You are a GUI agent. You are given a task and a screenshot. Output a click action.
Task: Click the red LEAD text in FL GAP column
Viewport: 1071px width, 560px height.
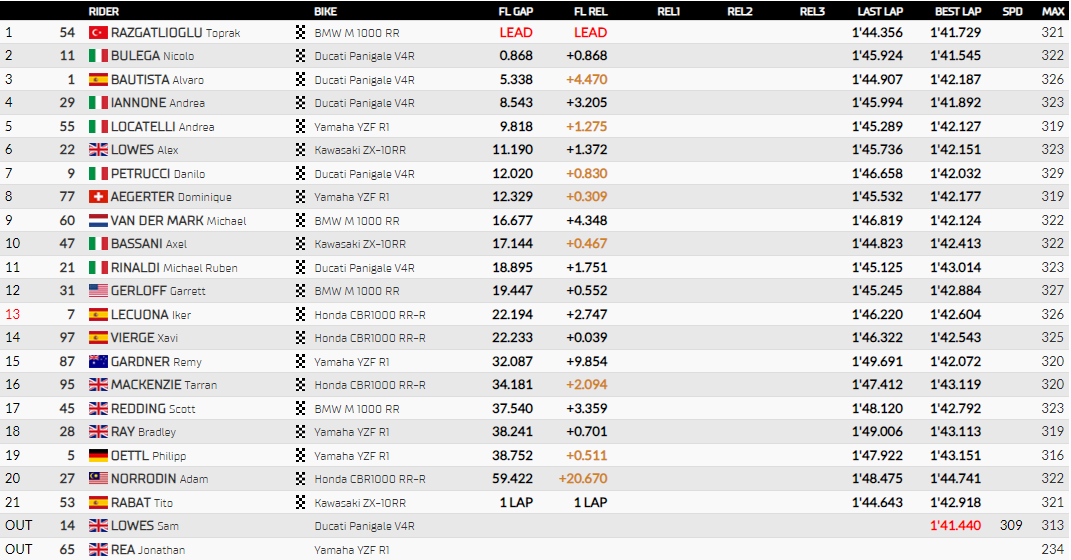[516, 33]
